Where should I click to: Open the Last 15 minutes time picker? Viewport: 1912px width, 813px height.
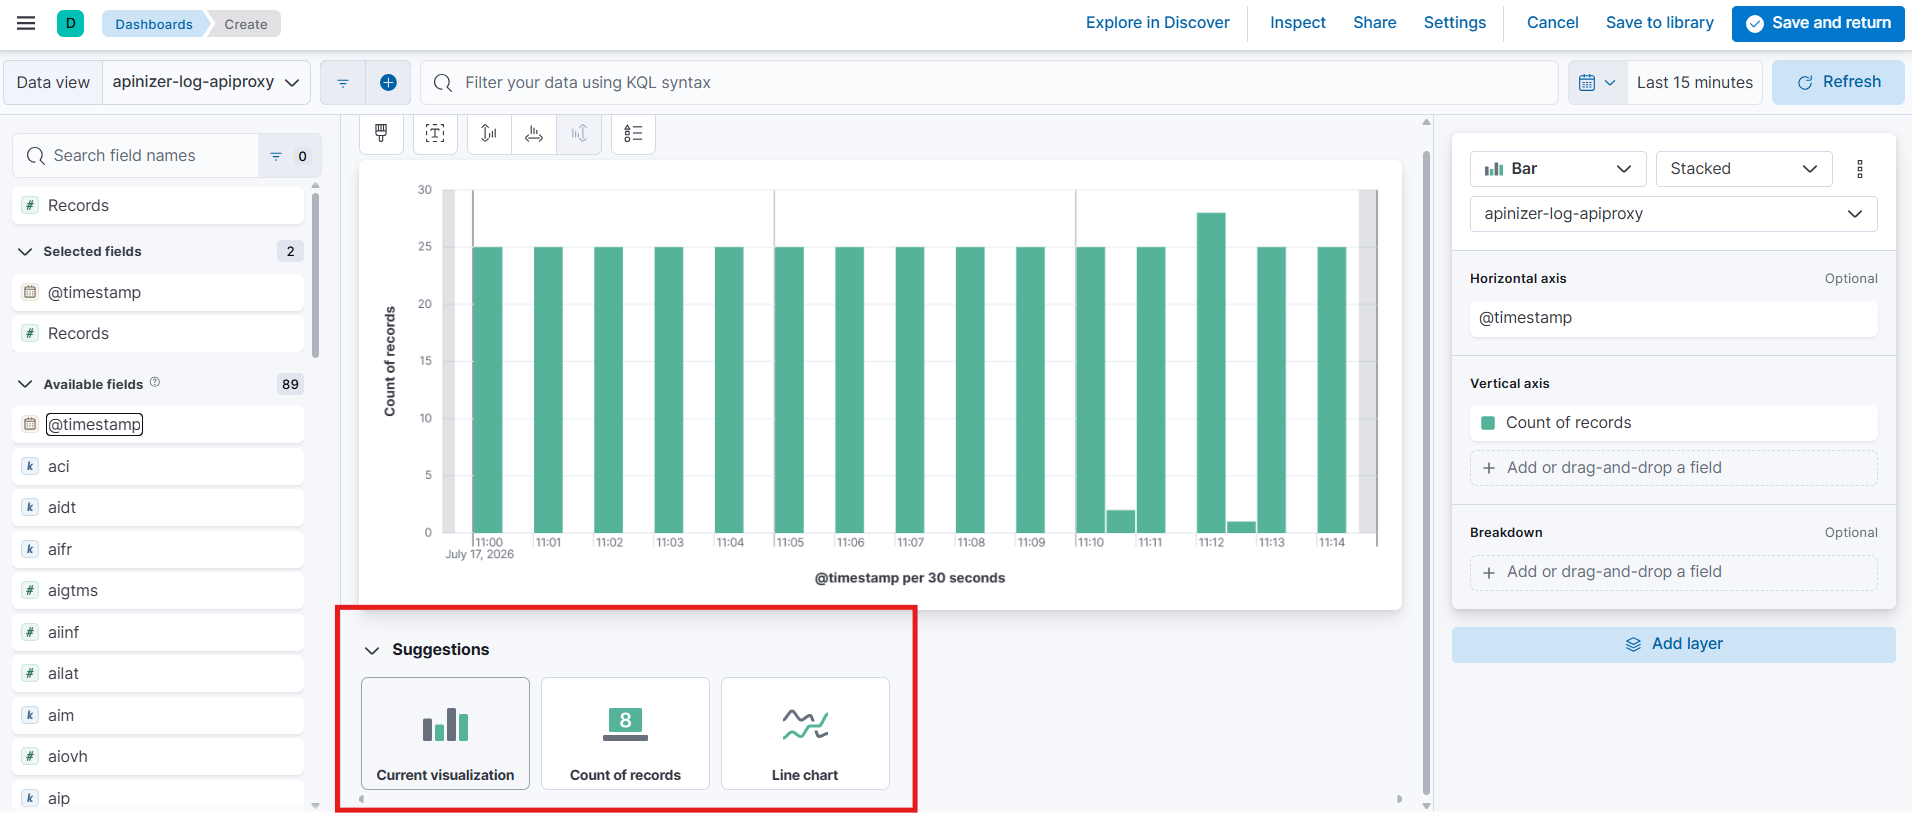coord(1694,82)
